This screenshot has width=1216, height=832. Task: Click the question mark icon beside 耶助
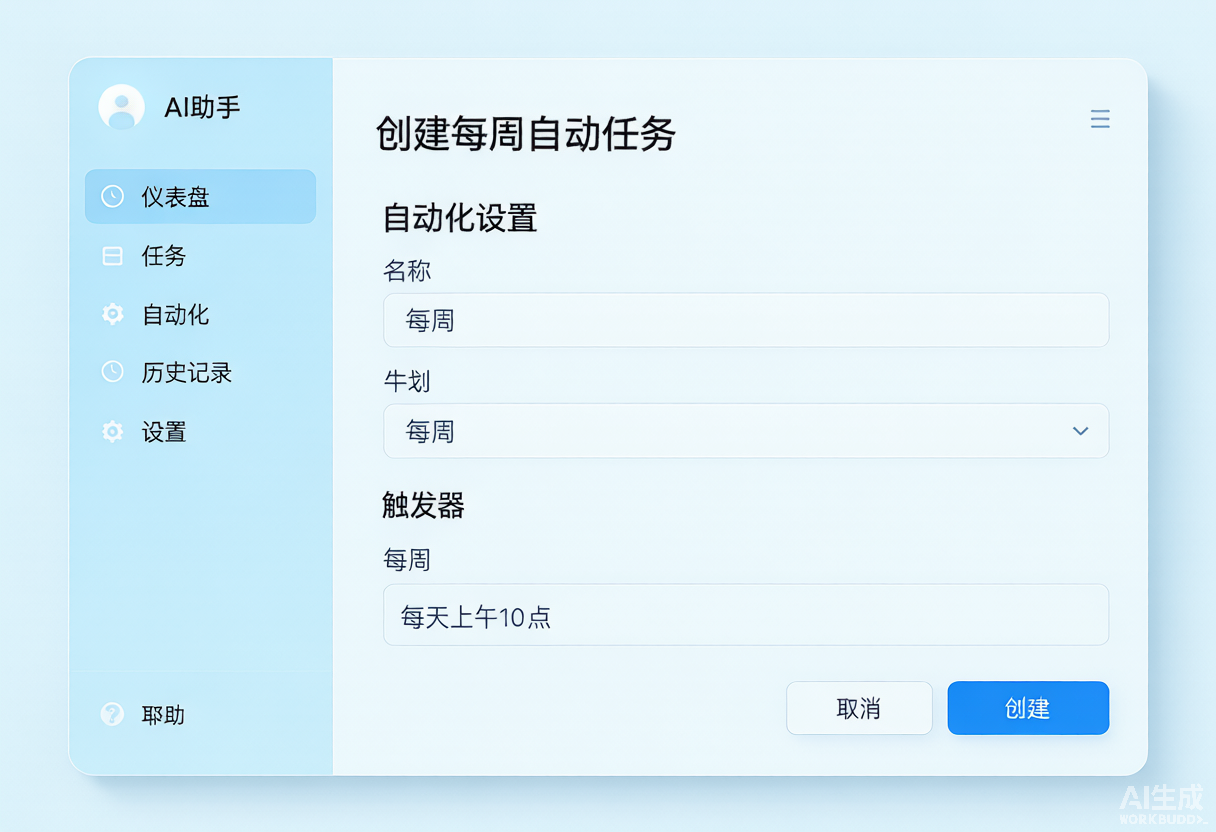pos(113,714)
